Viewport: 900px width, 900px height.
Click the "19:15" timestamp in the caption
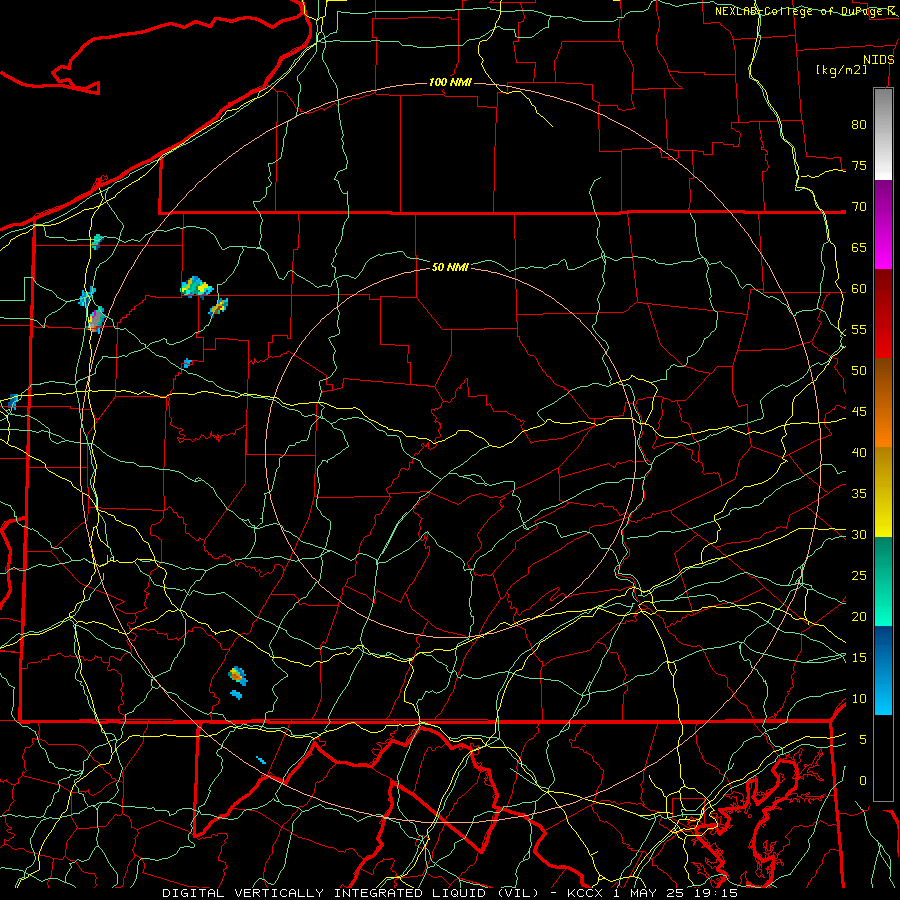[714, 893]
